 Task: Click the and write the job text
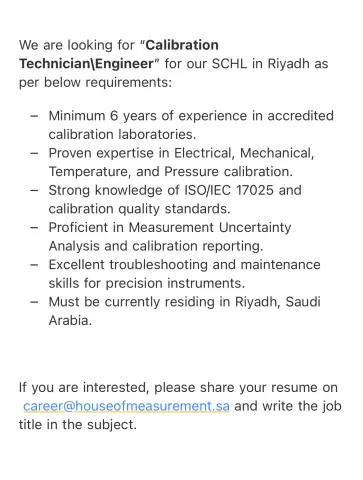(288, 406)
